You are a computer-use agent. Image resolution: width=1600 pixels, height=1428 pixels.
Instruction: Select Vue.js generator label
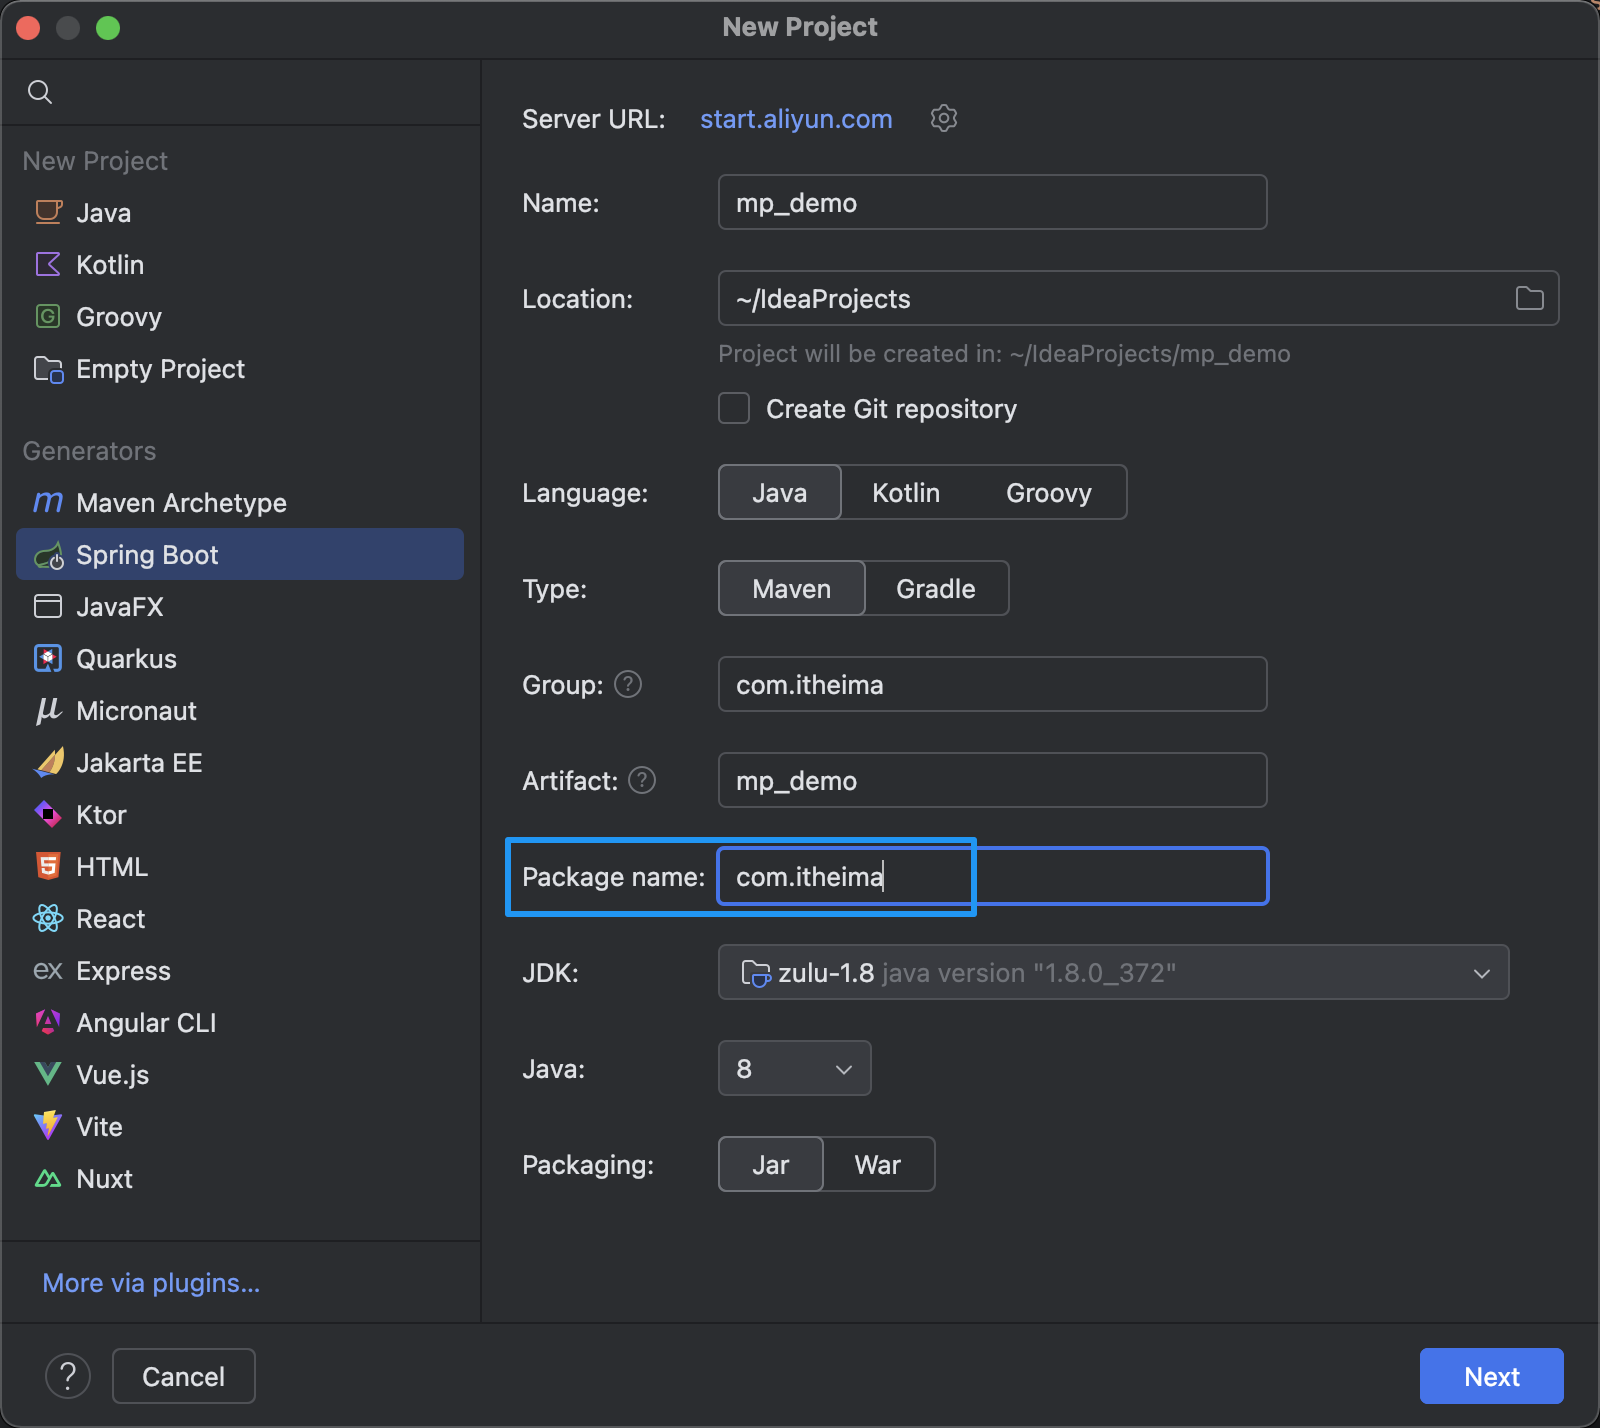click(113, 1075)
